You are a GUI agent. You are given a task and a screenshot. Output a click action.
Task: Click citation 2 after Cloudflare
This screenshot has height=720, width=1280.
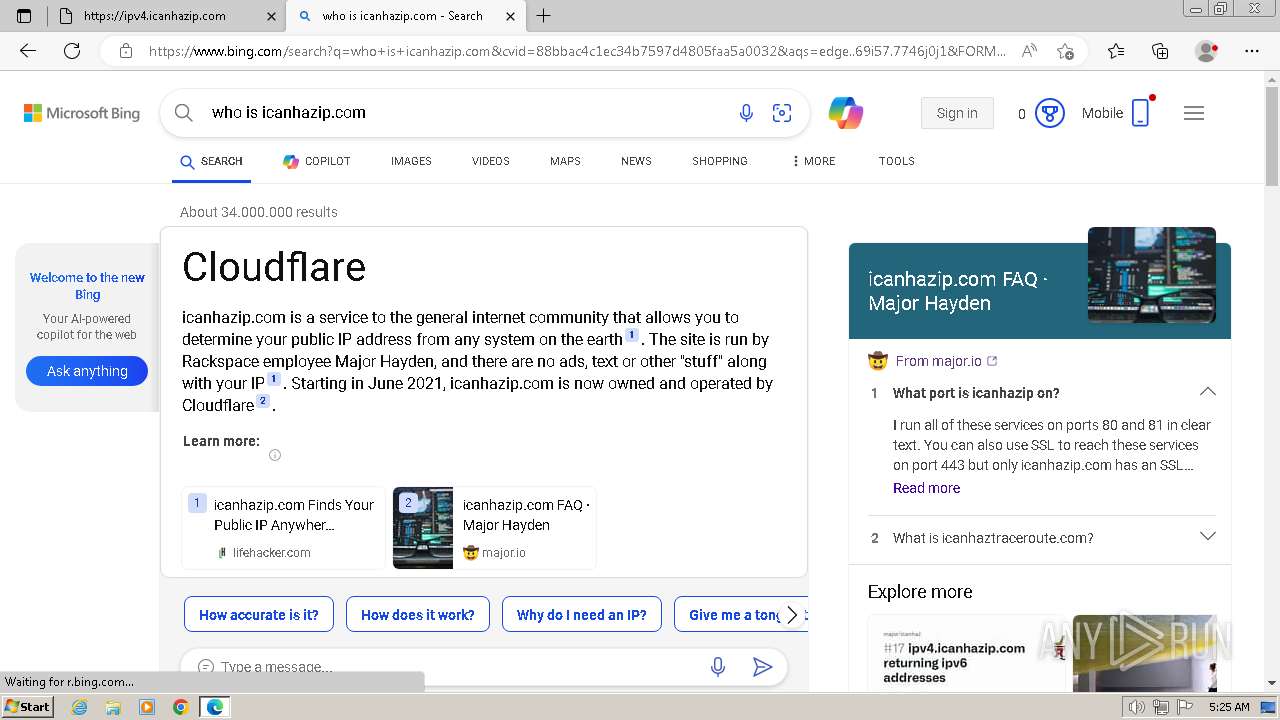click(263, 401)
